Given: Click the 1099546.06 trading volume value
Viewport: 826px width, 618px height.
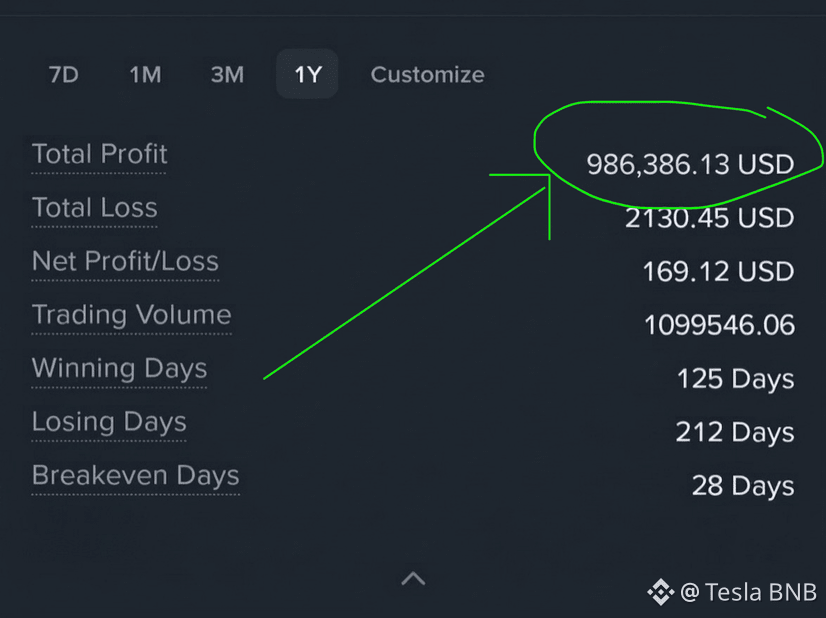Looking at the screenshot, I should (x=719, y=325).
